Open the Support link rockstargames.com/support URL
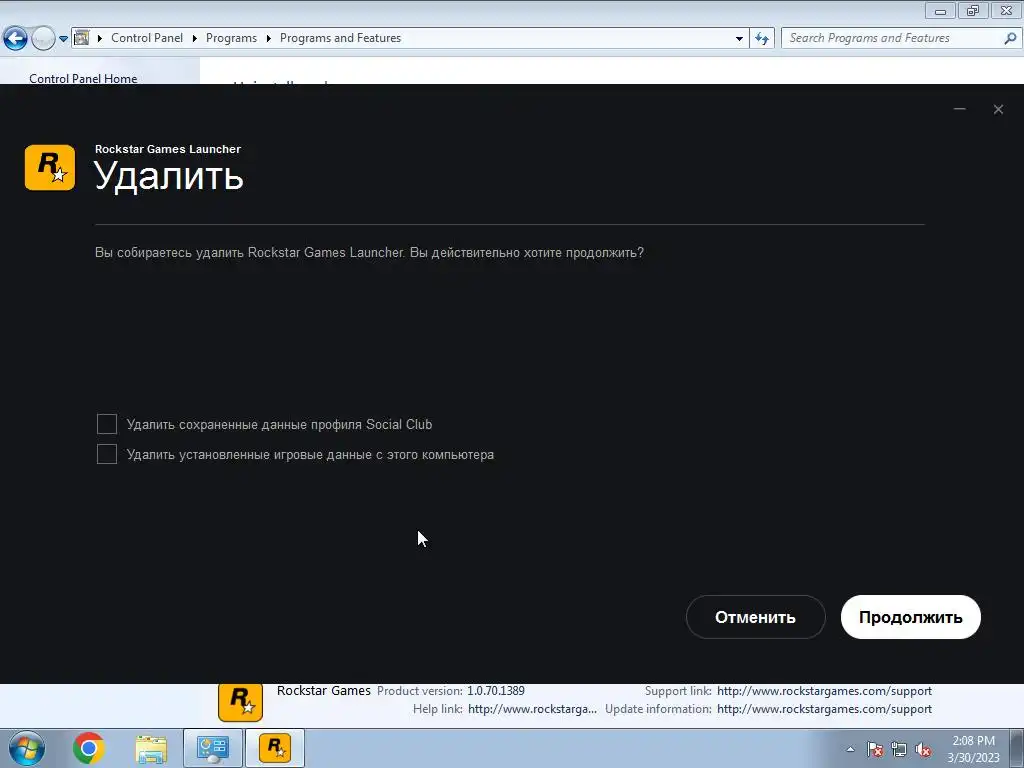Screen dimensions: 1024x768 pos(824,691)
